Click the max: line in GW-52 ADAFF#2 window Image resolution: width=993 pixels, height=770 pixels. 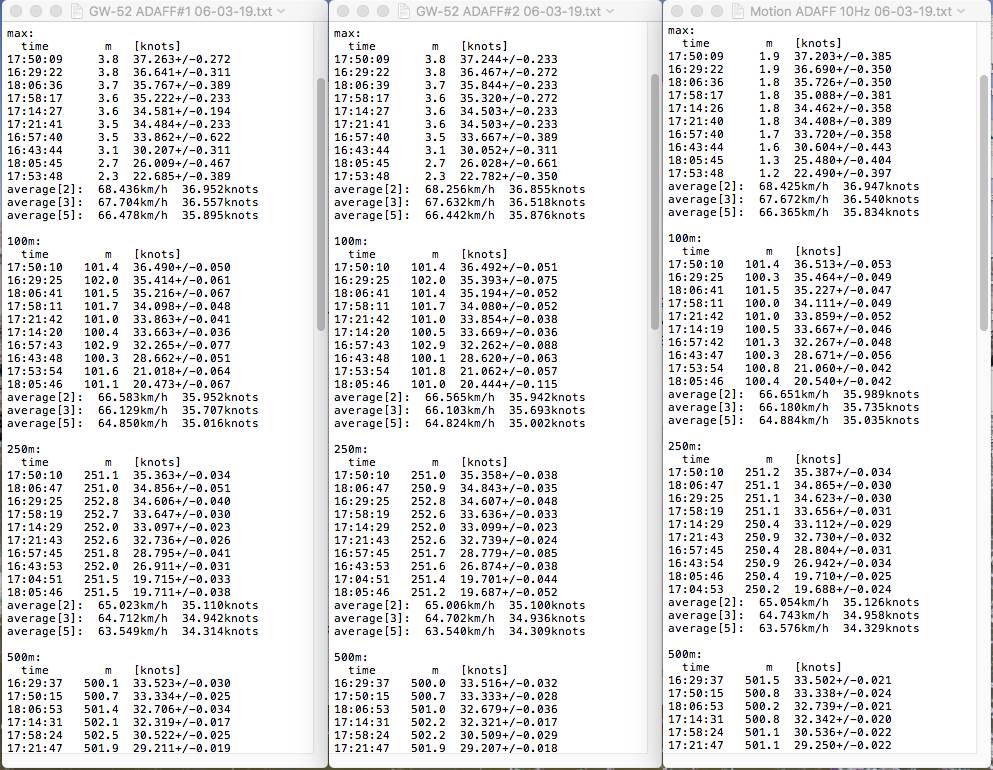pyautogui.click(x=348, y=33)
